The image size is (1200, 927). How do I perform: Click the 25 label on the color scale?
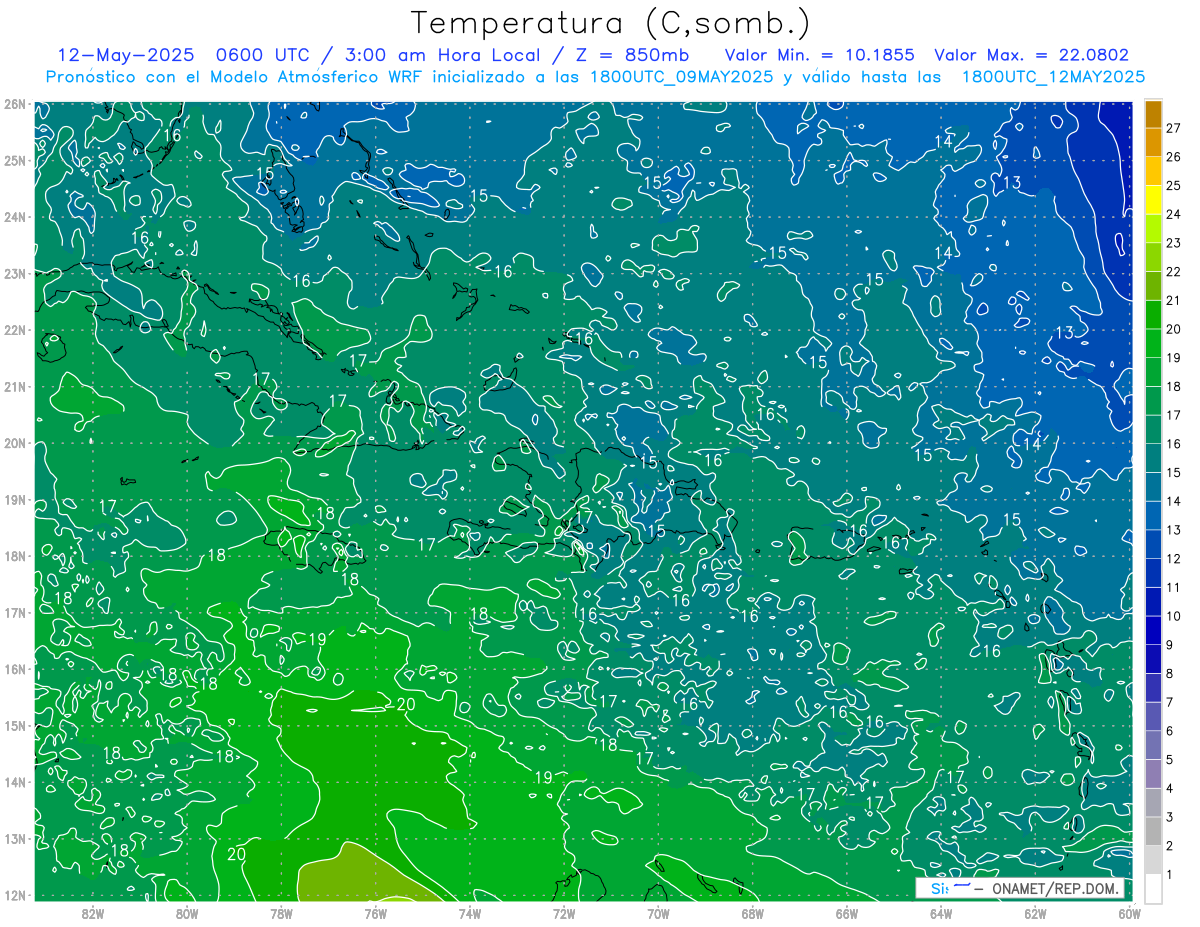click(1173, 186)
